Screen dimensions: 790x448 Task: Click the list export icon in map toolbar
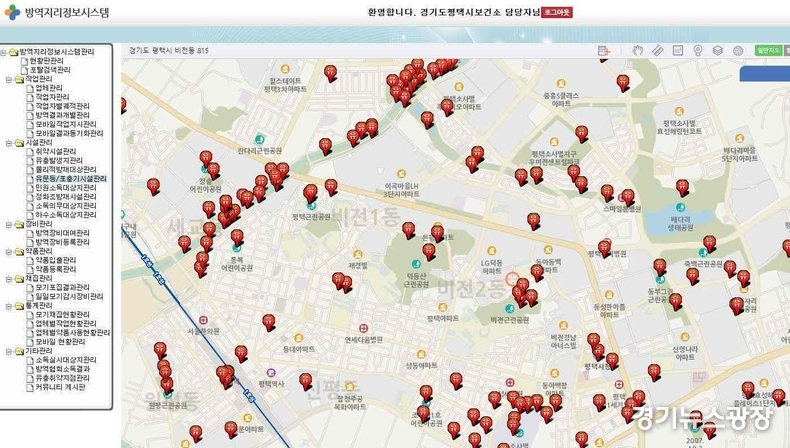coord(603,50)
